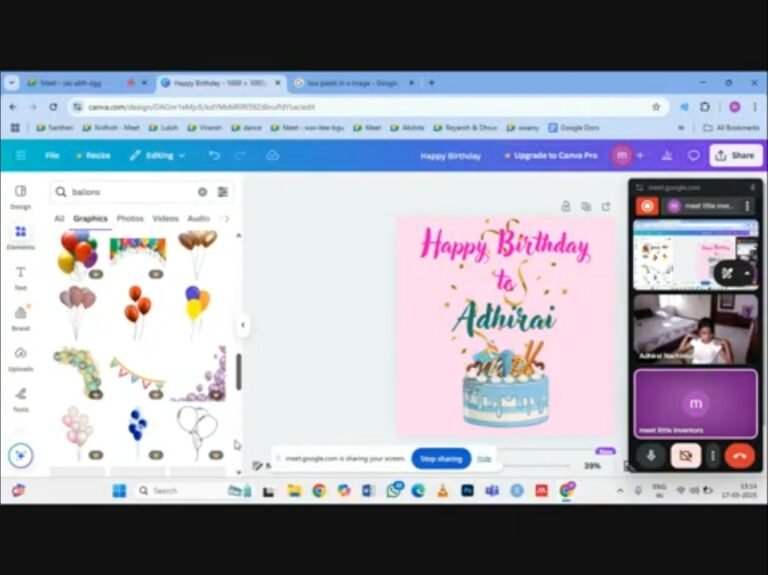This screenshot has height=575, width=768.
Task: Click the undo arrow in Canva toolbar
Action: point(214,155)
